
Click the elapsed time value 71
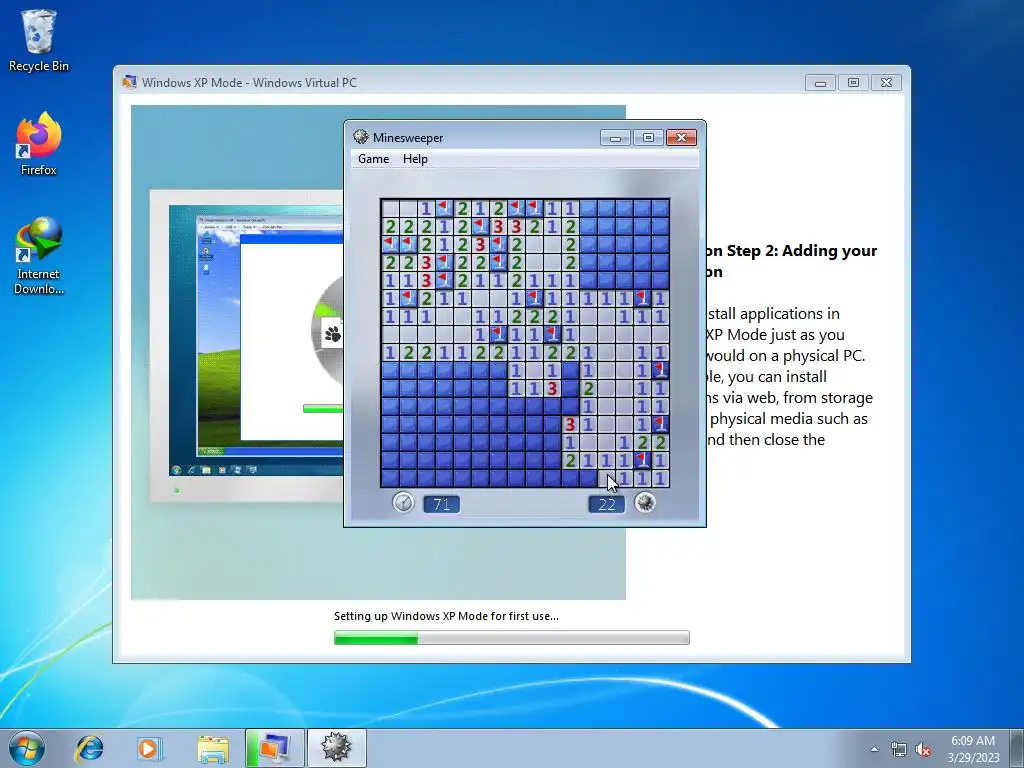[441, 504]
